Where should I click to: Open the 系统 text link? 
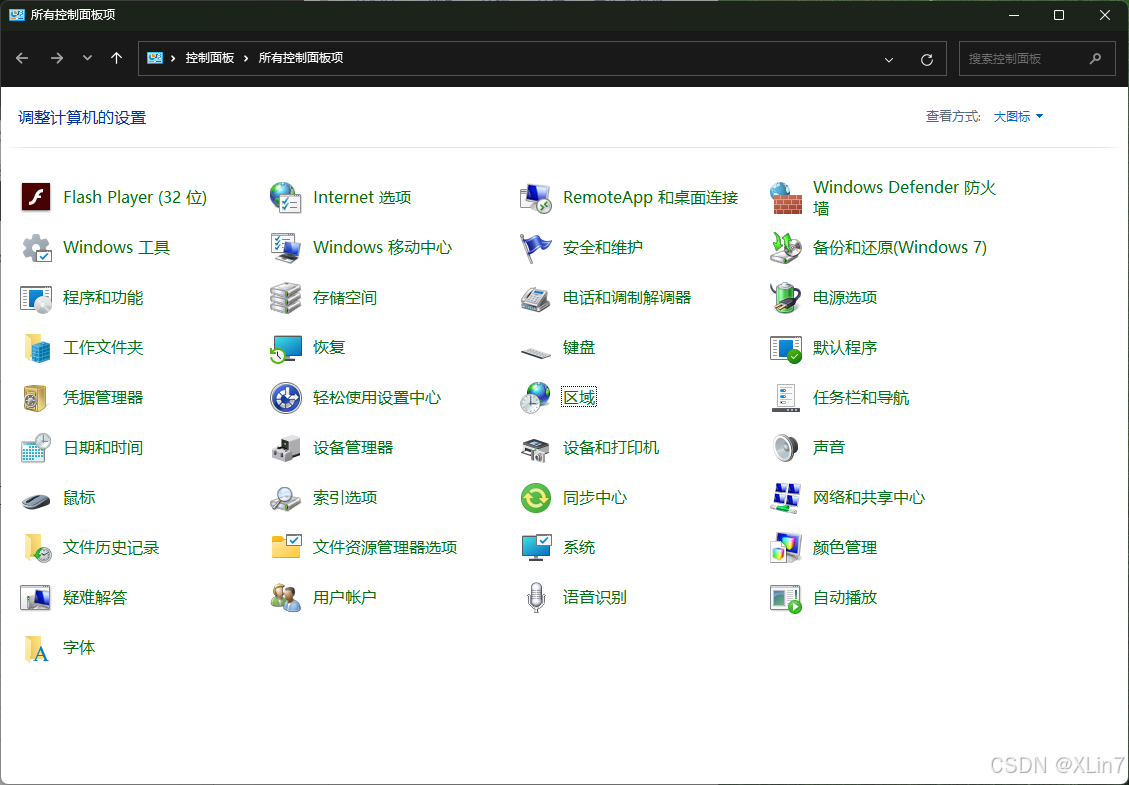[x=579, y=547]
